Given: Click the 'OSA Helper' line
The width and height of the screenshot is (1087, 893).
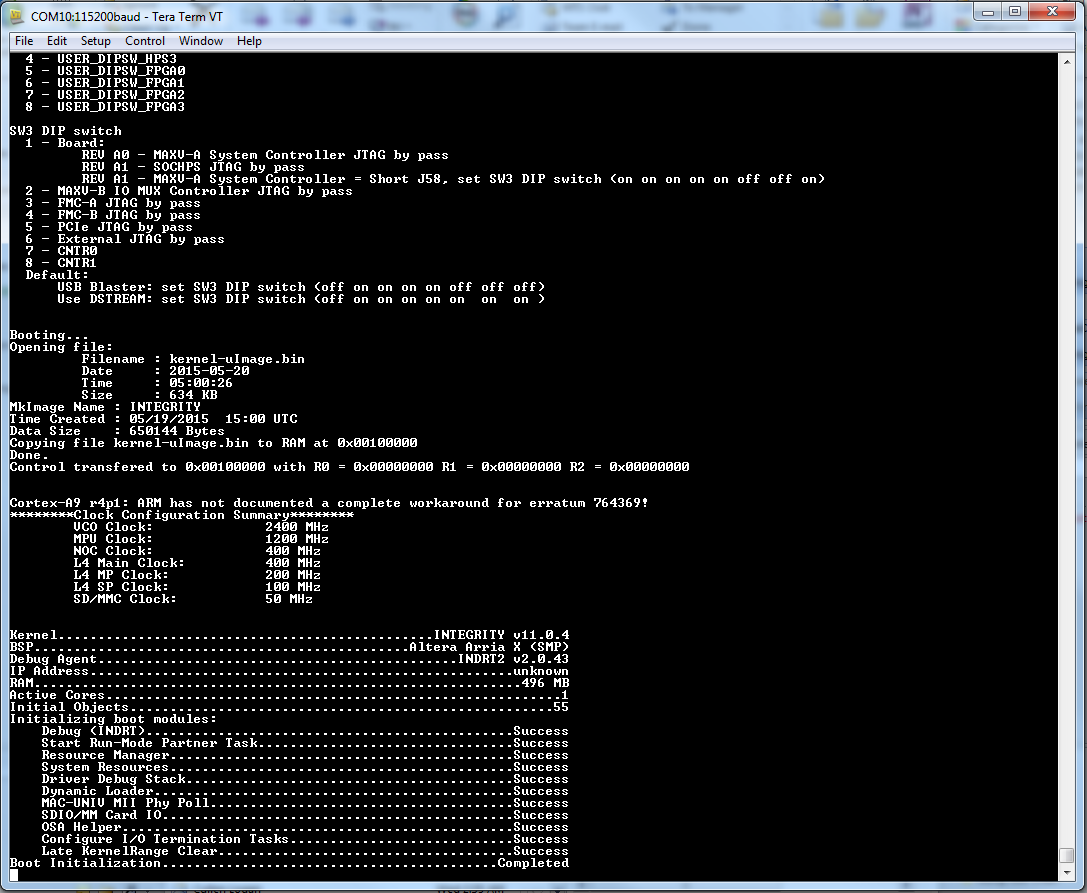Looking at the screenshot, I should point(305,827).
